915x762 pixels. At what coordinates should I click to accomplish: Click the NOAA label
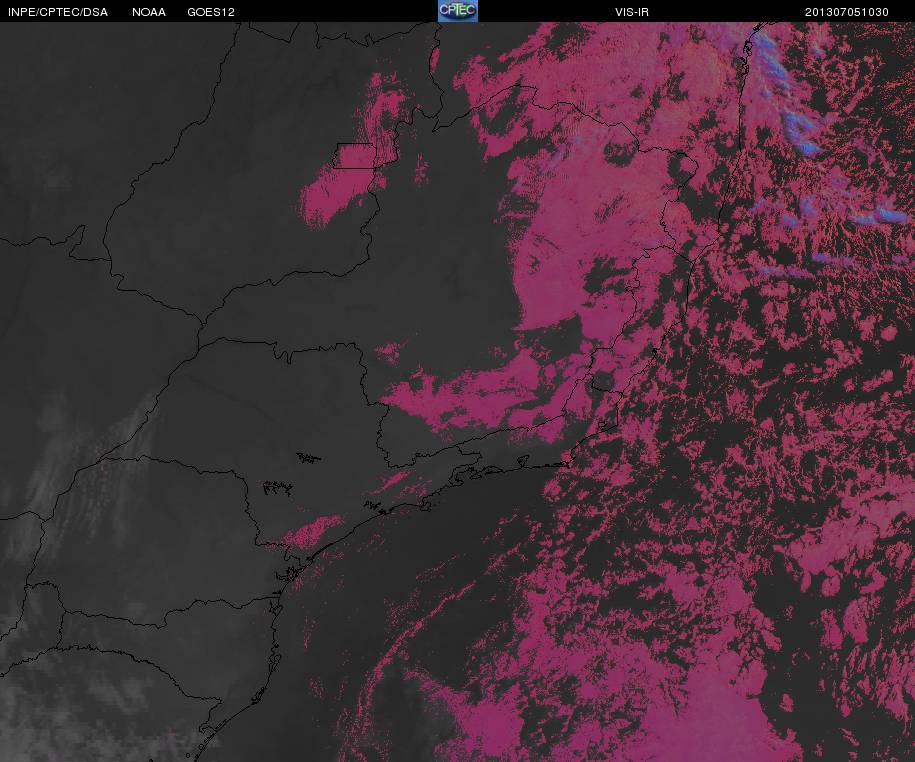(149, 12)
